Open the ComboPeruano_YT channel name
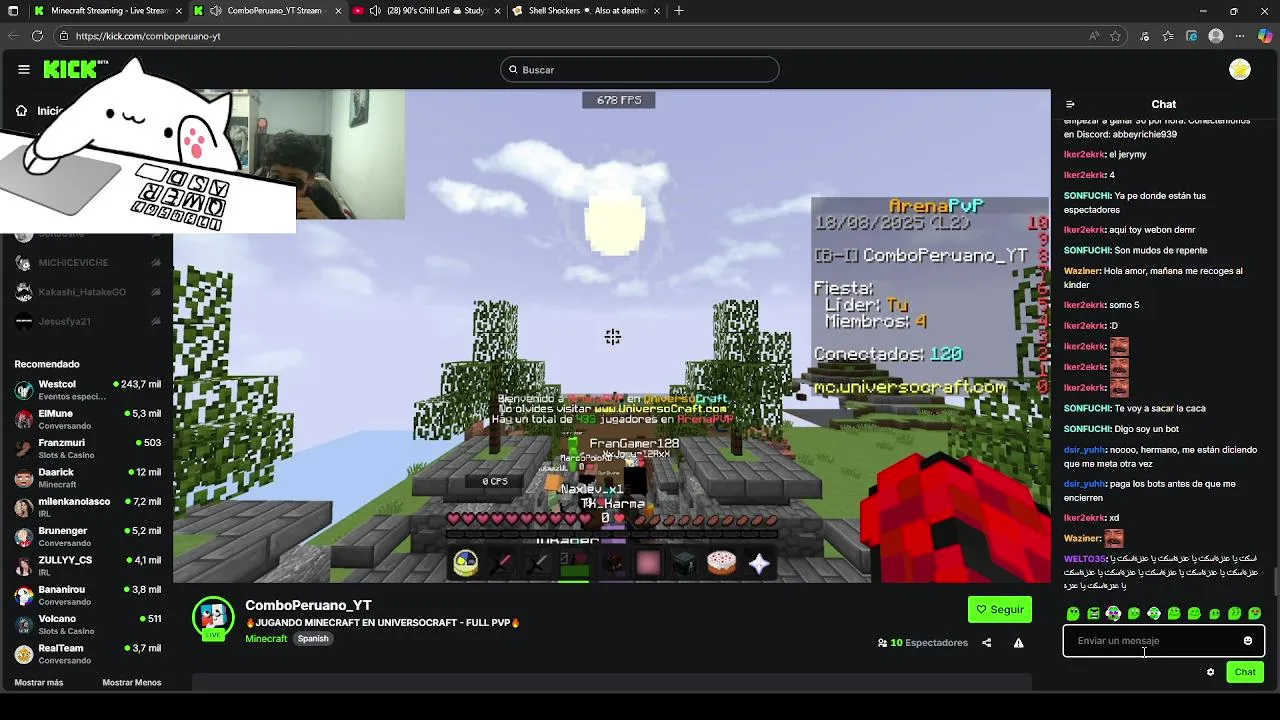This screenshot has height=720, width=1280. [308, 605]
